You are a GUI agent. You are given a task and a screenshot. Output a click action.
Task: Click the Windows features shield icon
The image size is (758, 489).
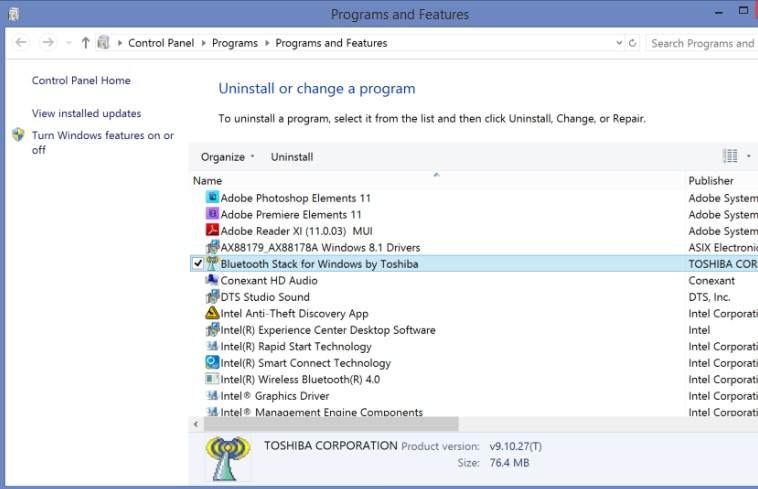click(18, 136)
